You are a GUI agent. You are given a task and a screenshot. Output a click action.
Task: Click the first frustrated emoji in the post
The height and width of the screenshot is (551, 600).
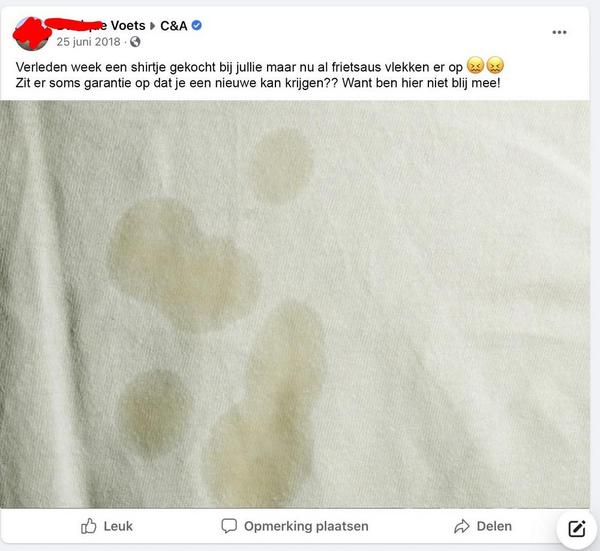[x=476, y=66]
